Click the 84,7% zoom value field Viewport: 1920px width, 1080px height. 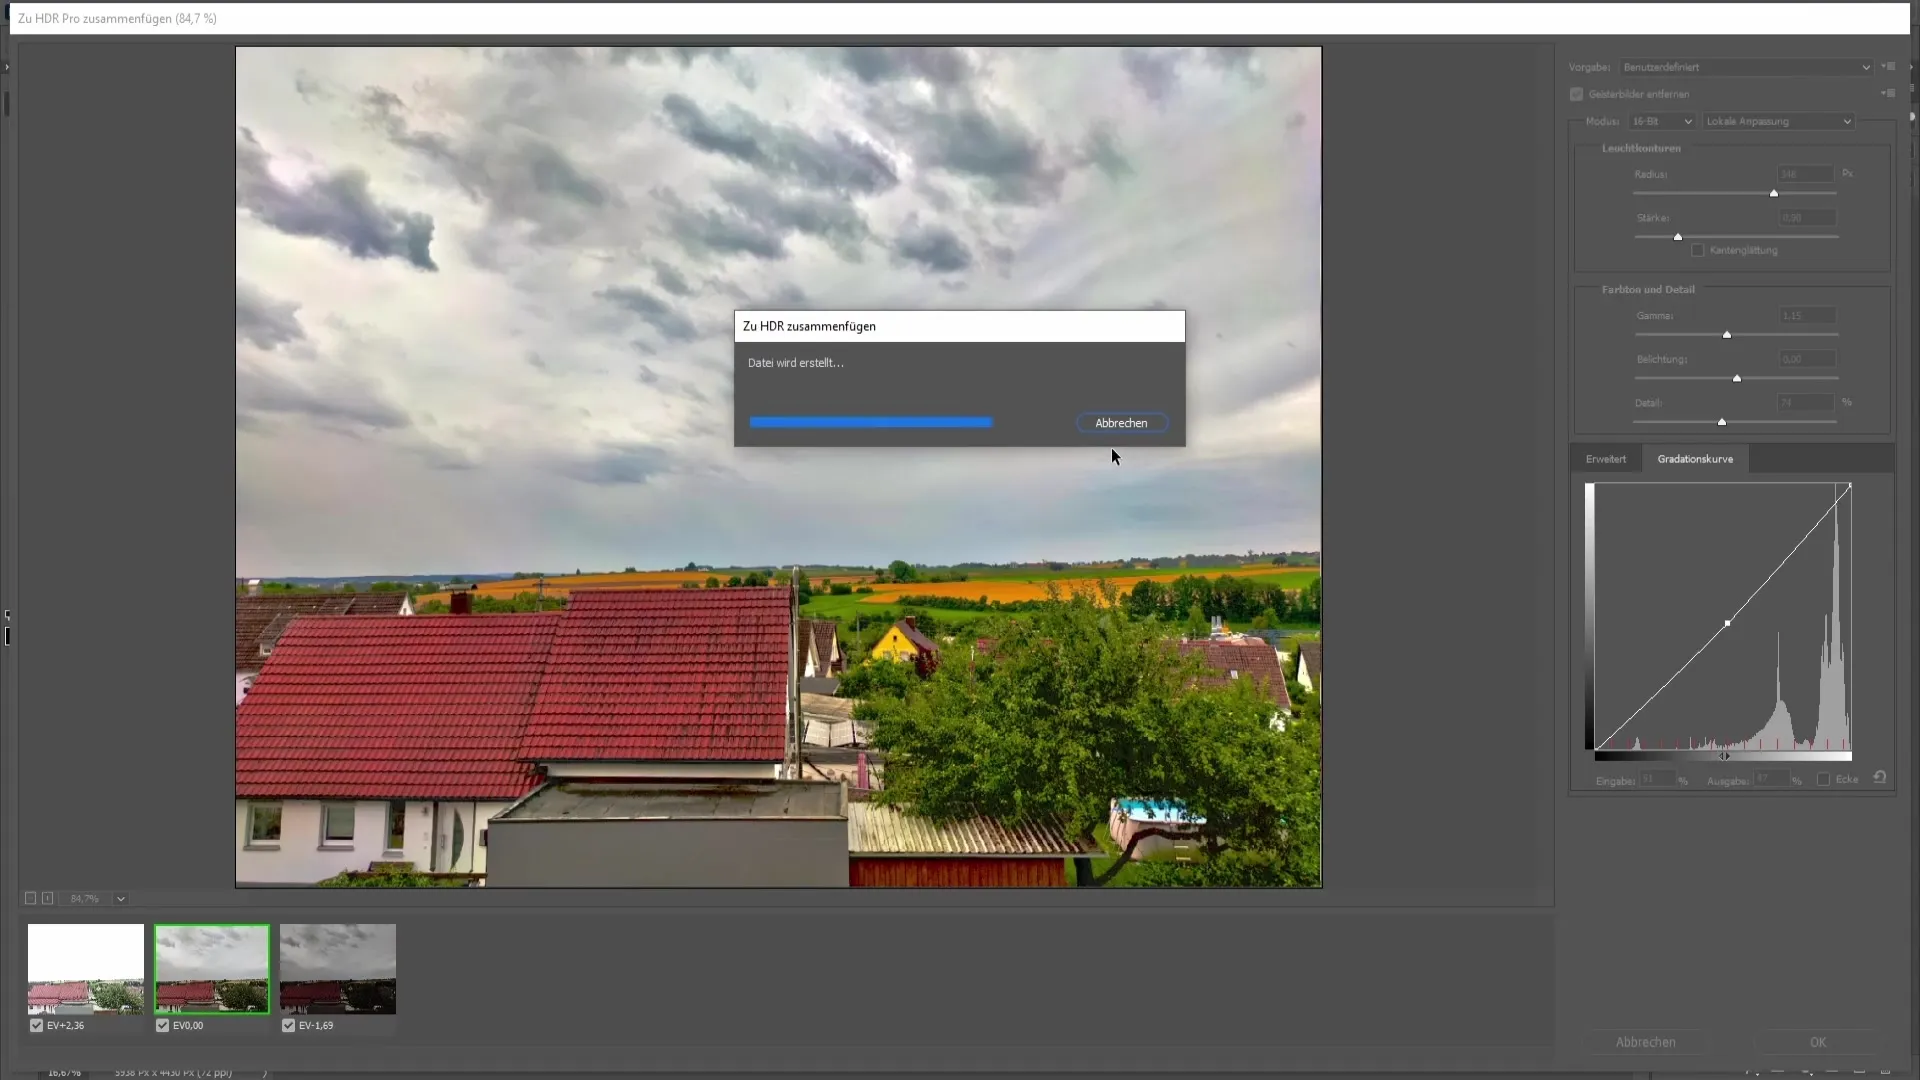pos(85,899)
